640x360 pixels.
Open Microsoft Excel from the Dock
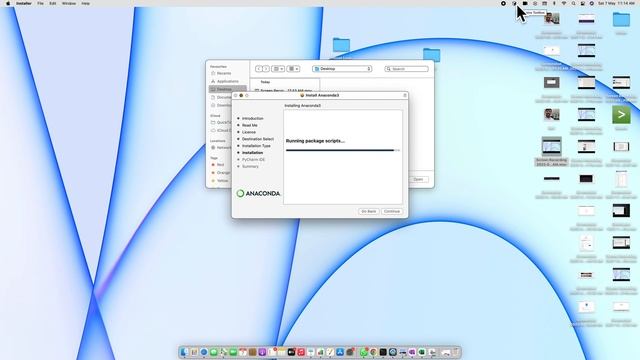pyautogui.click(x=422, y=352)
